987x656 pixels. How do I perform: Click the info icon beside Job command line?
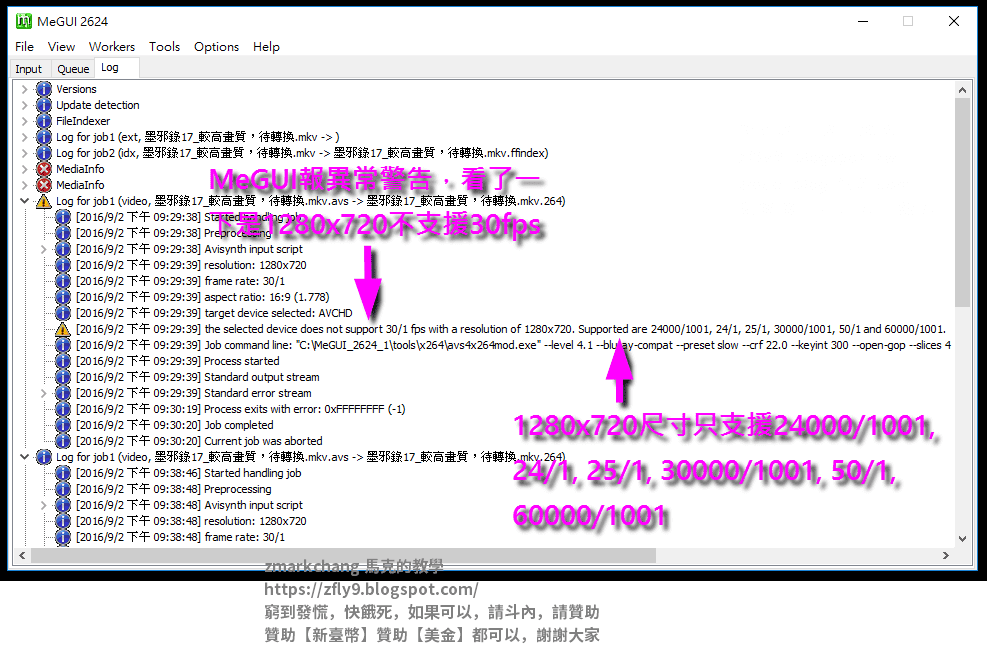point(63,345)
